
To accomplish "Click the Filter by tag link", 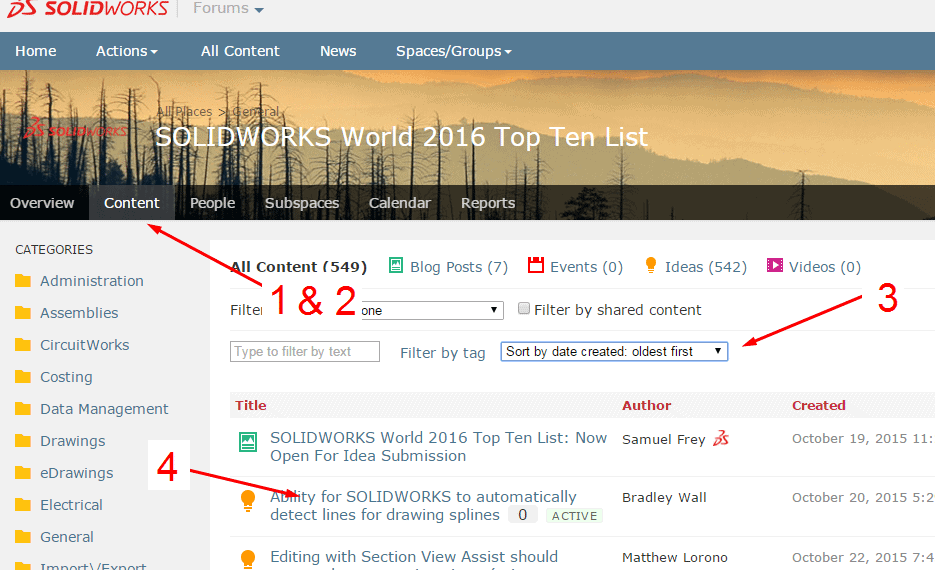I will [x=442, y=352].
